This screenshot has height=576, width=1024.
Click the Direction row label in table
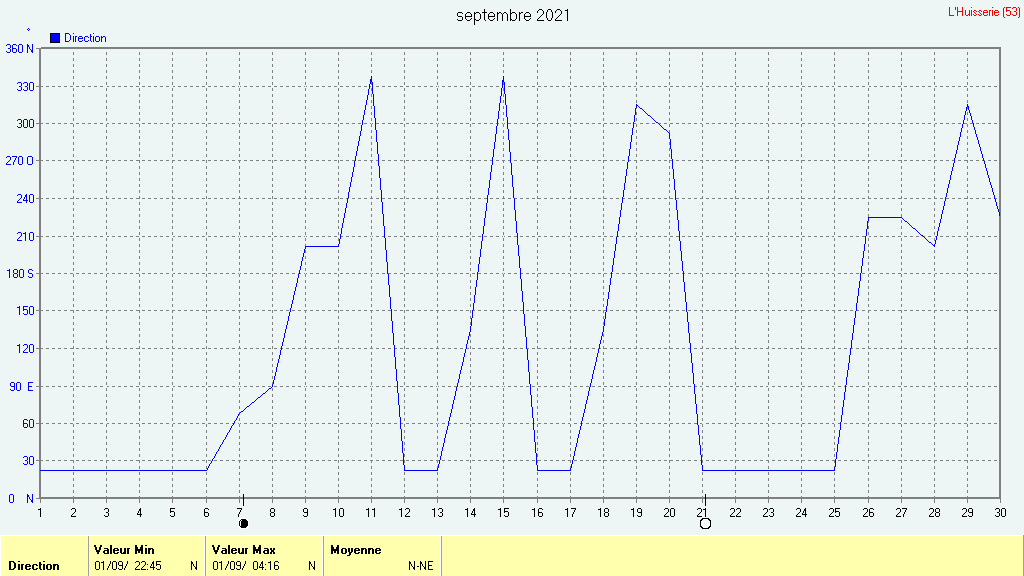tap(34, 566)
